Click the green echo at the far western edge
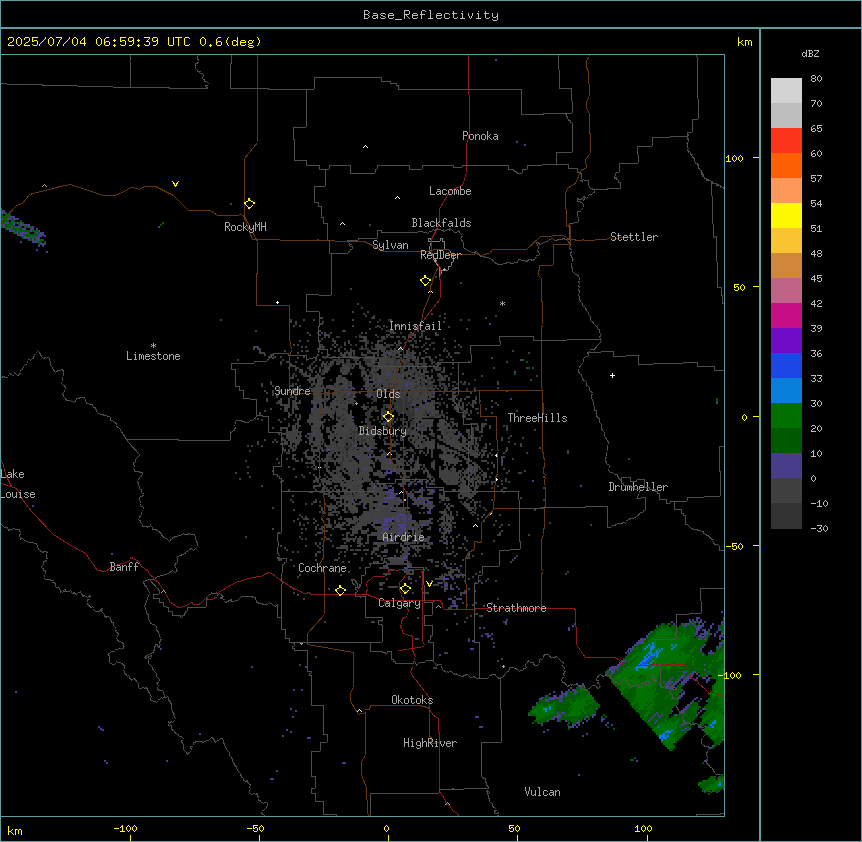 22,228
